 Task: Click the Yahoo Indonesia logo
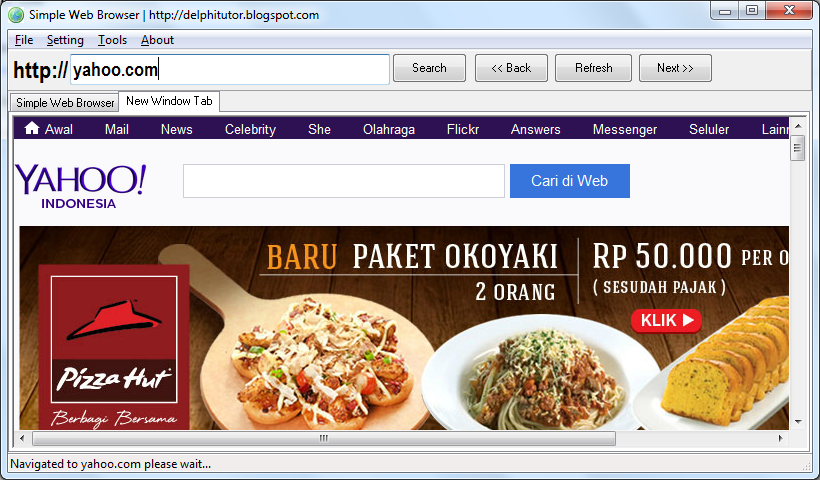[81, 186]
